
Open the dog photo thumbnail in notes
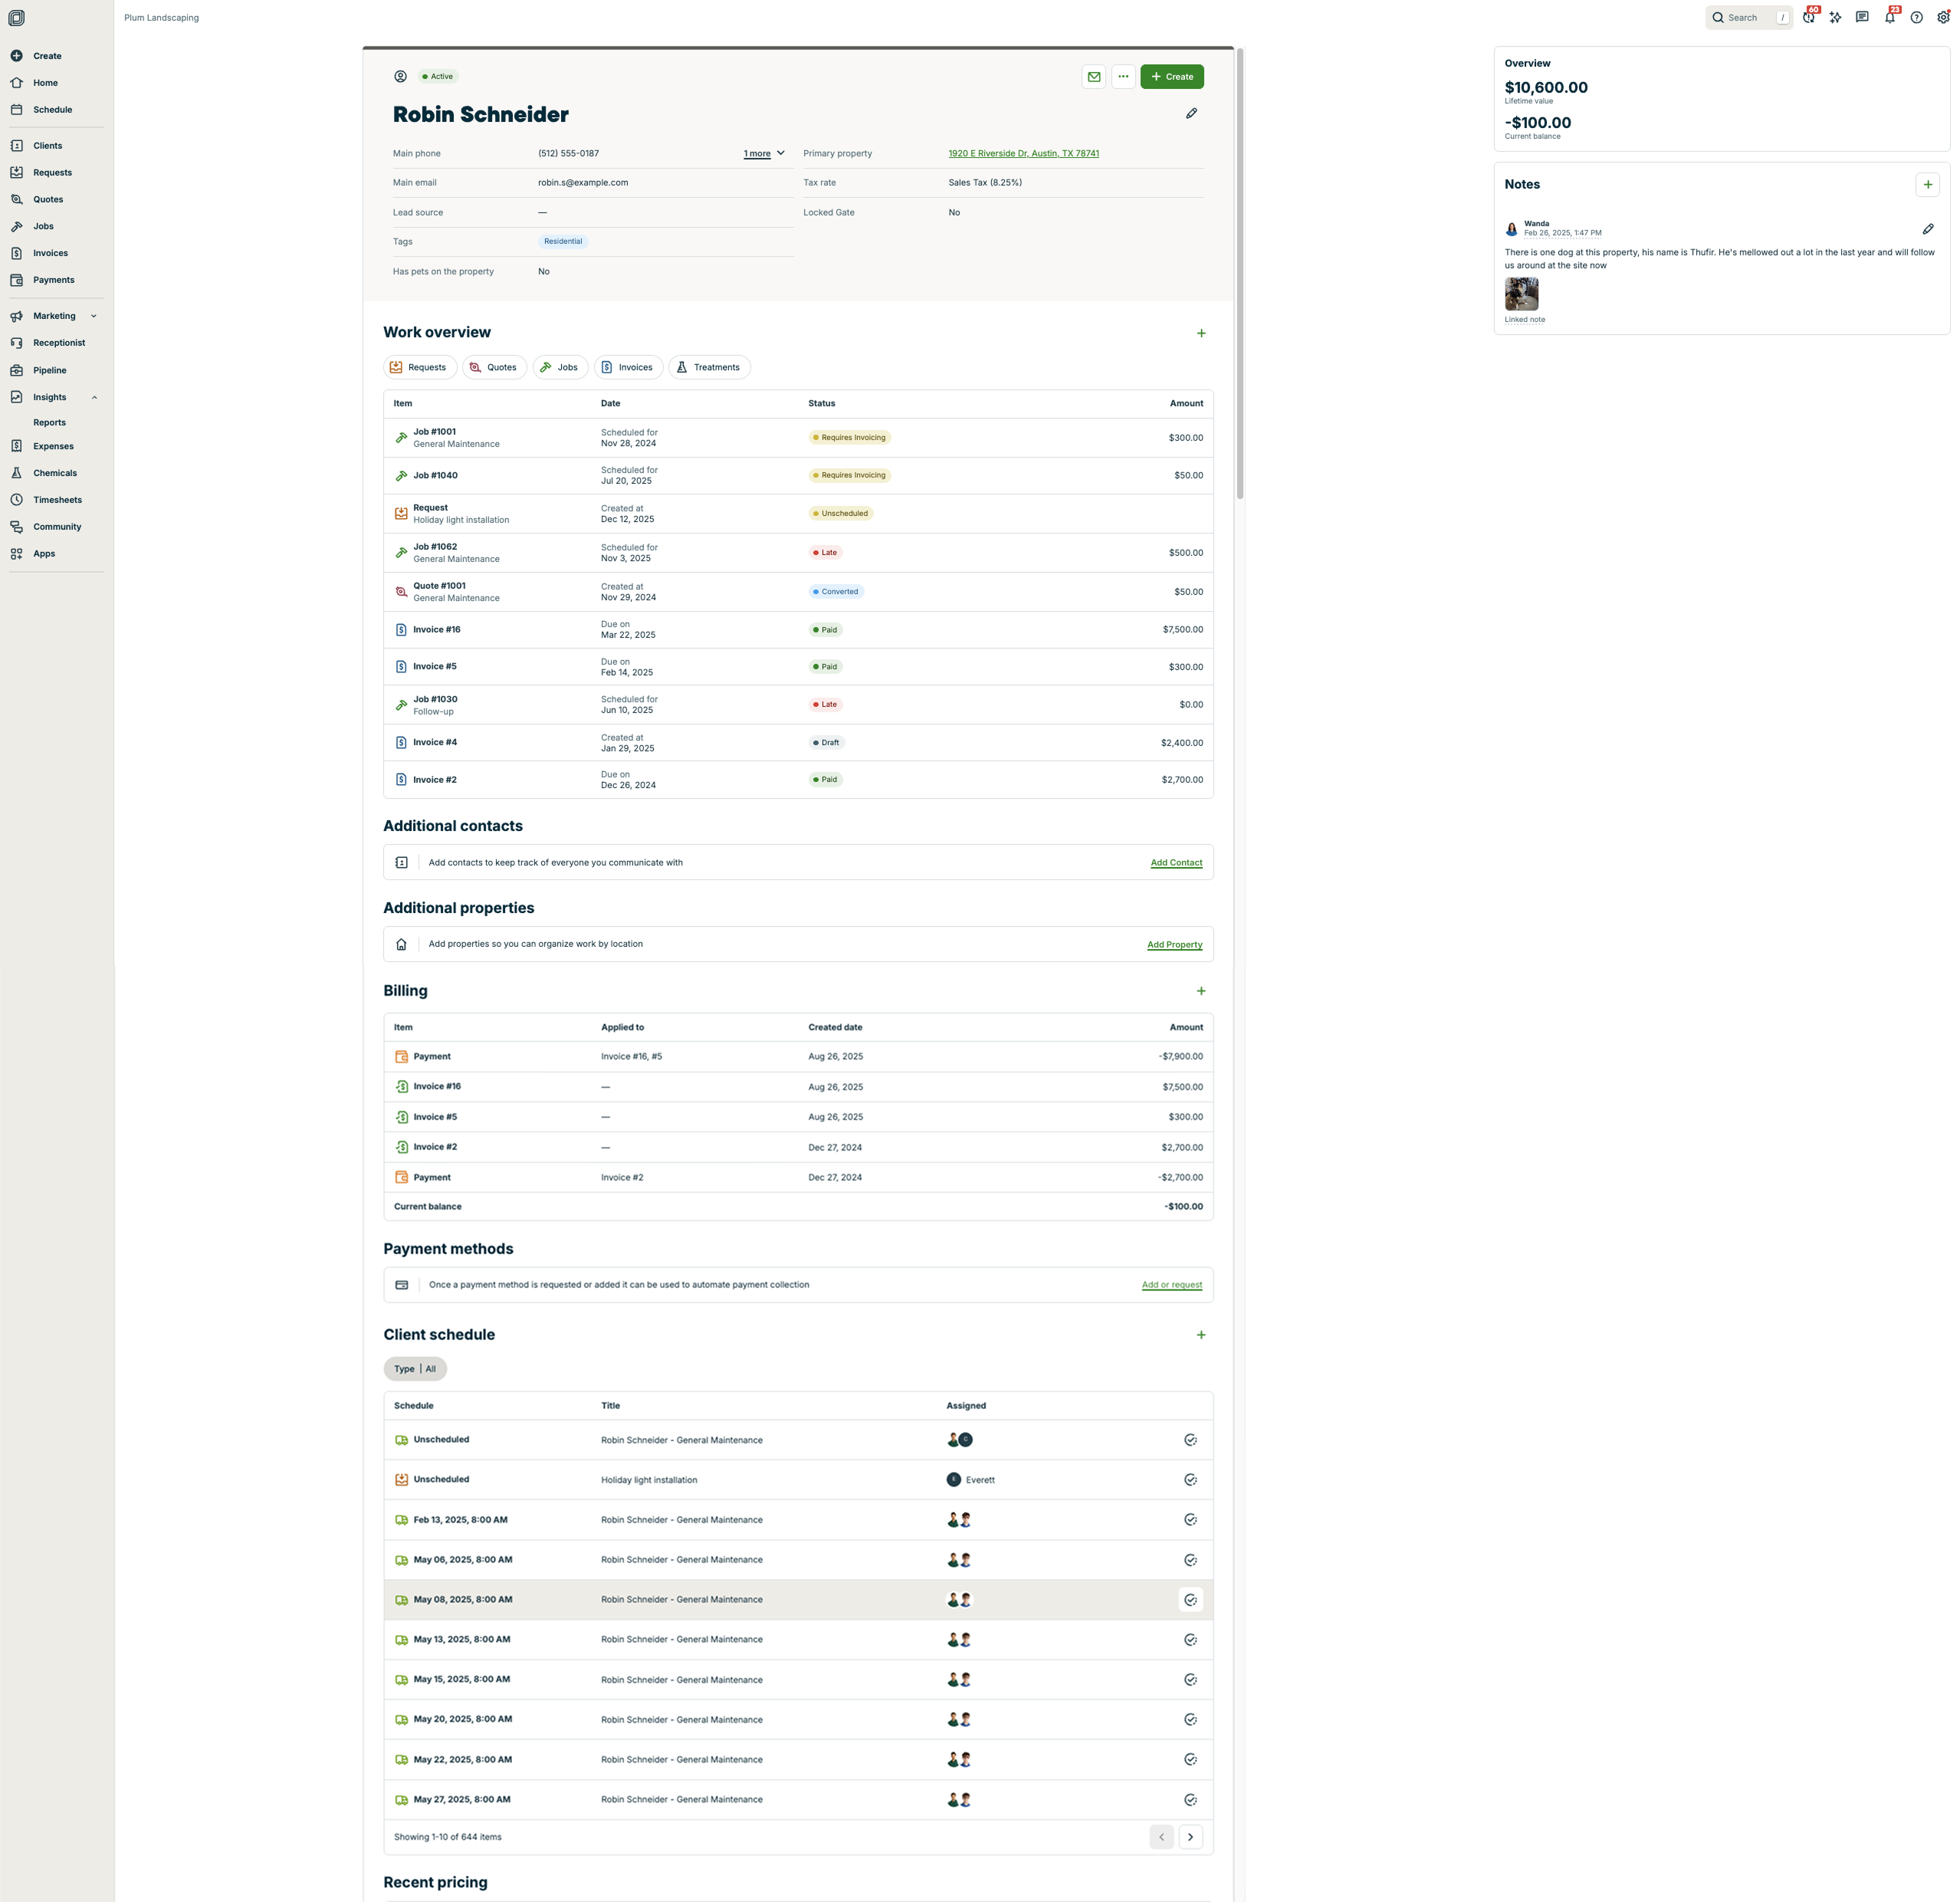coord(1521,294)
